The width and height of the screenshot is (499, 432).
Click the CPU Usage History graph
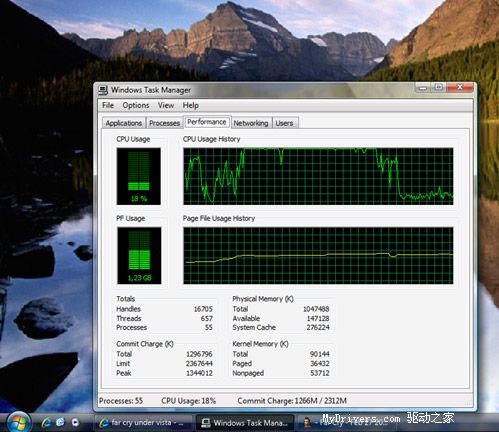coord(318,176)
